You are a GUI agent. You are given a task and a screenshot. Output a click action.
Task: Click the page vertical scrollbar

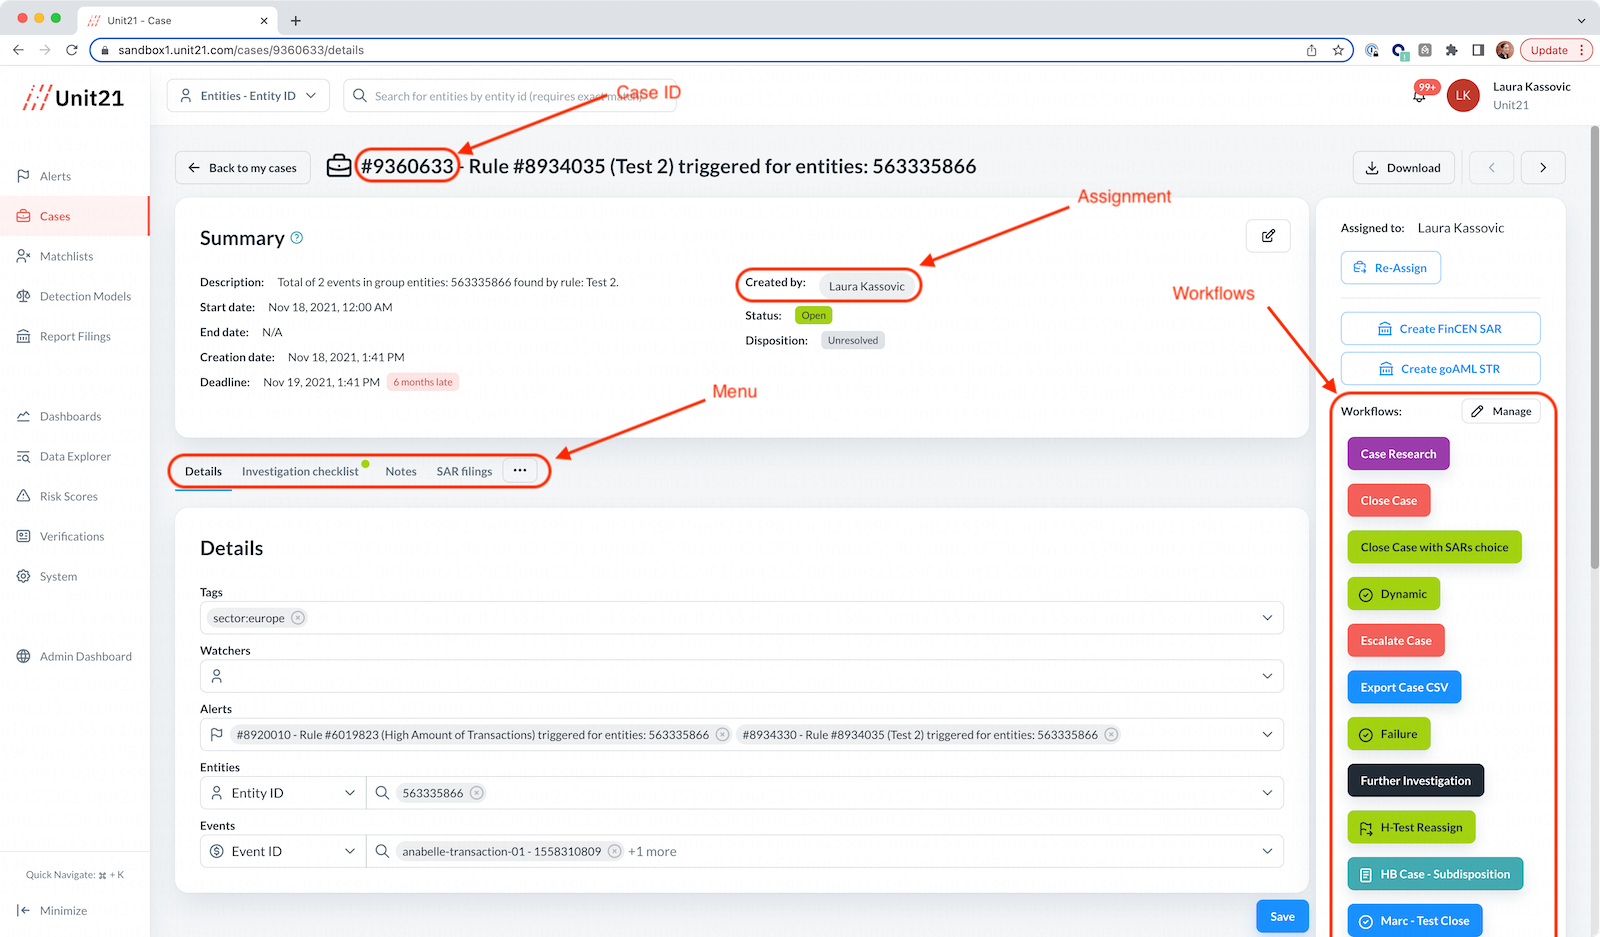pyautogui.click(x=1595, y=348)
